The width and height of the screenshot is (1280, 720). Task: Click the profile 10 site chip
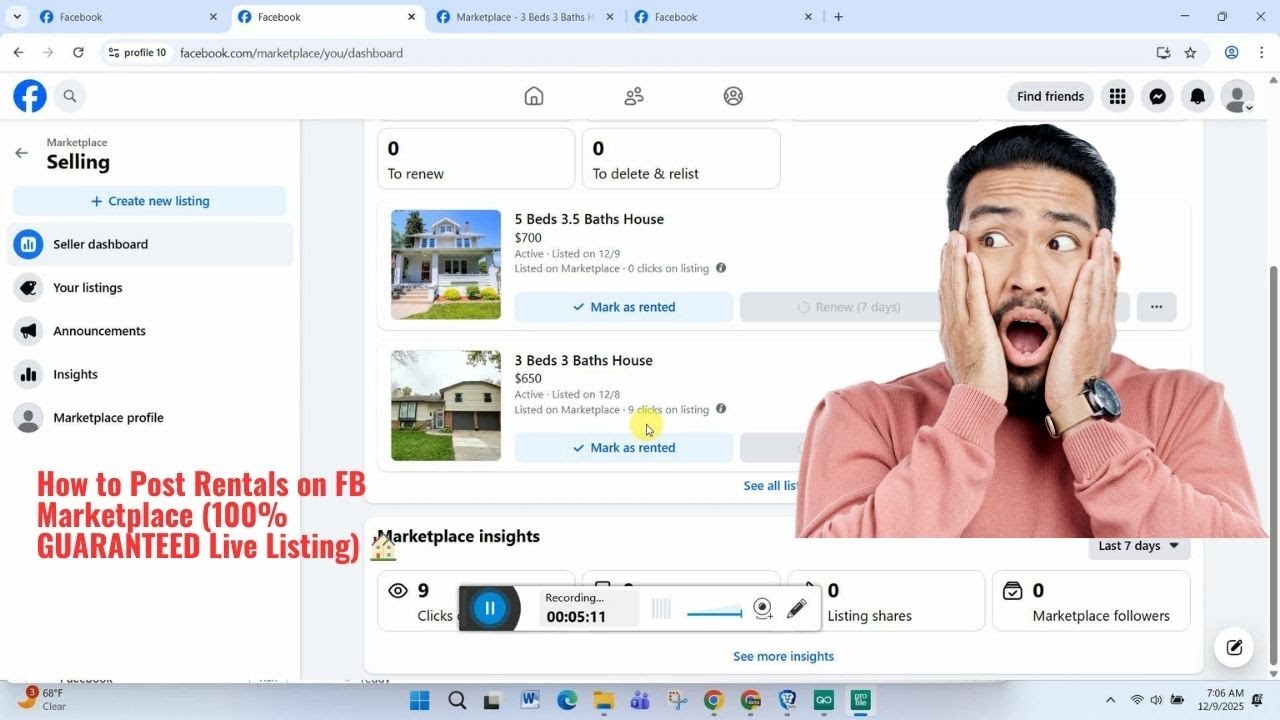coord(137,53)
